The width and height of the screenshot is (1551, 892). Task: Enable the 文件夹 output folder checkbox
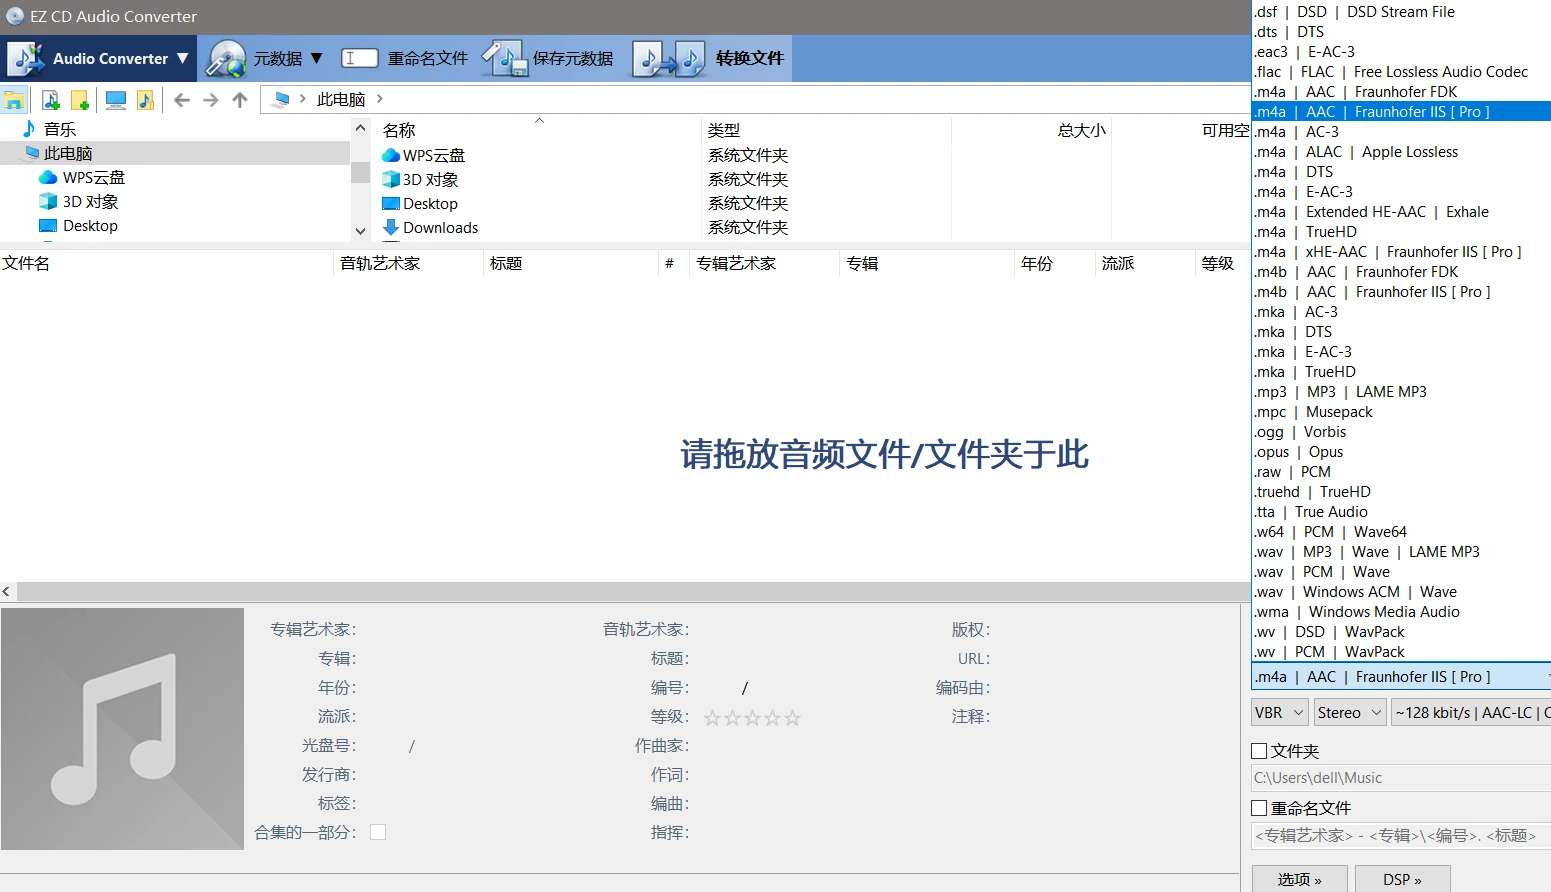point(1260,751)
